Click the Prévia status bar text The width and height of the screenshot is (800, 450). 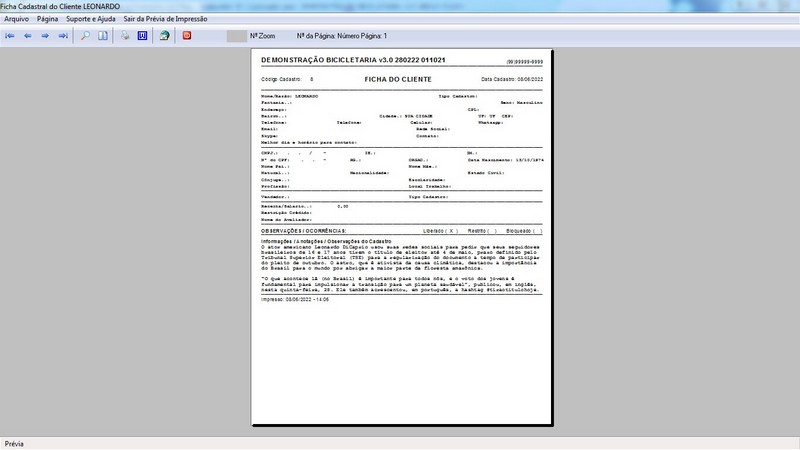coord(14,444)
